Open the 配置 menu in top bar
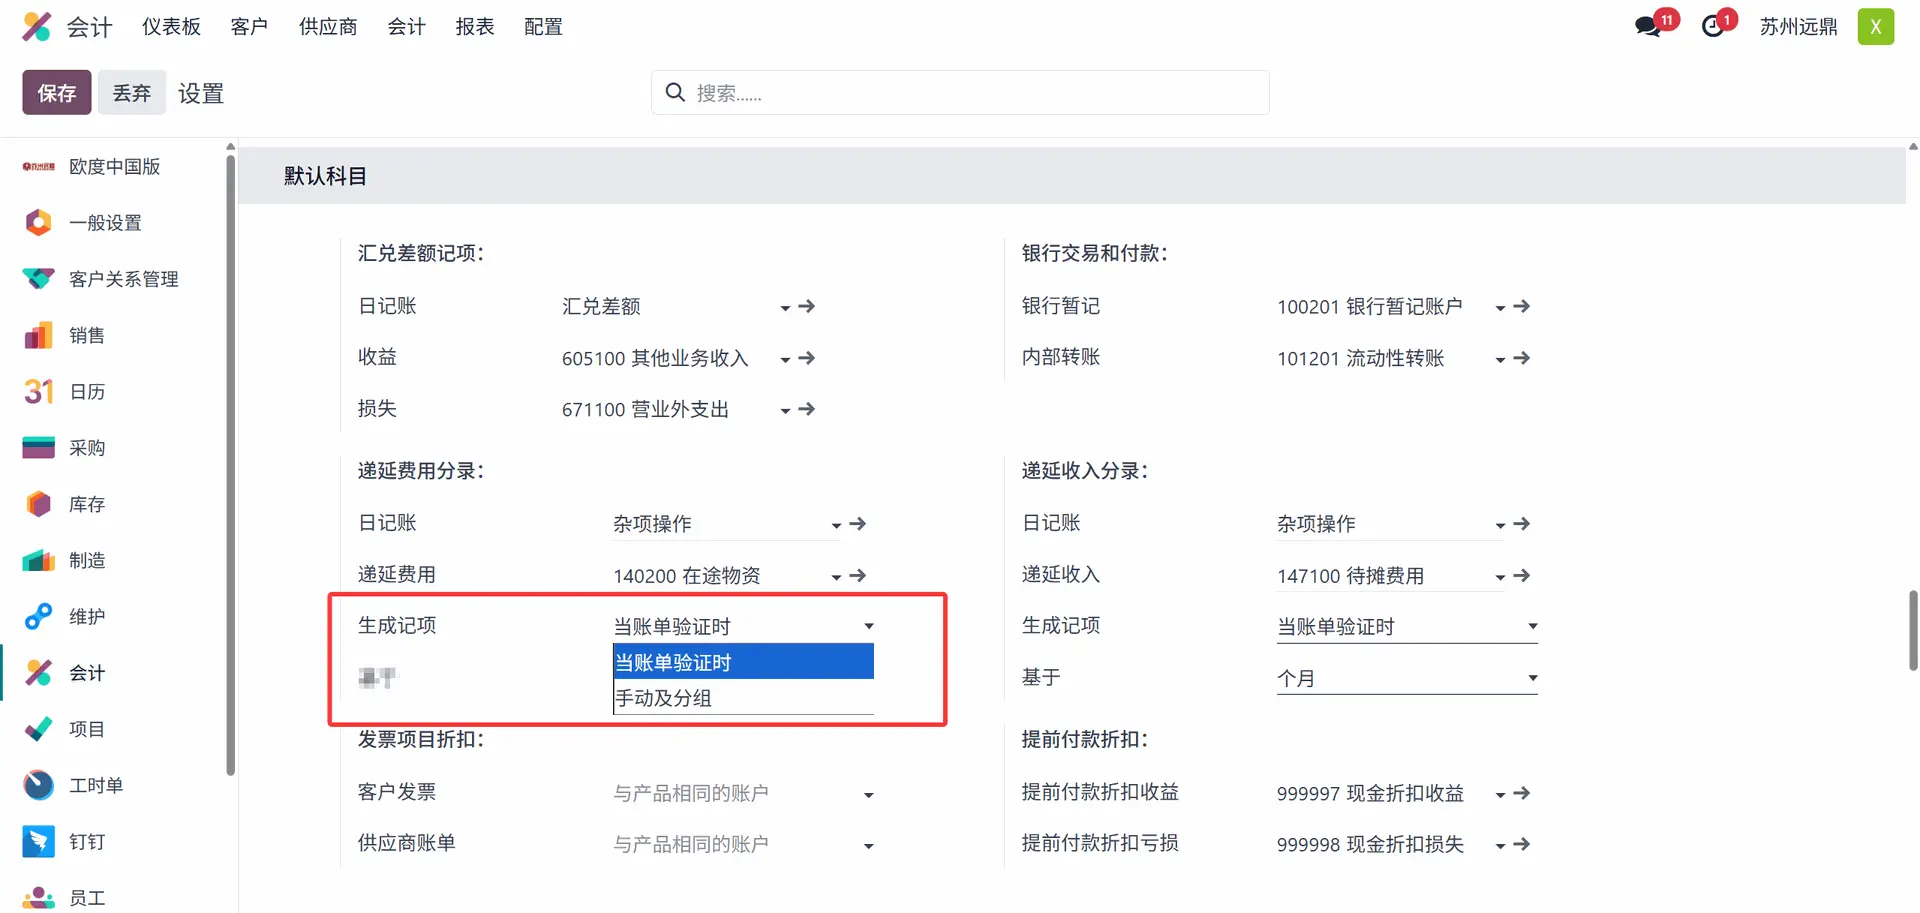Viewport: 1920px width, 913px height. pos(543,27)
